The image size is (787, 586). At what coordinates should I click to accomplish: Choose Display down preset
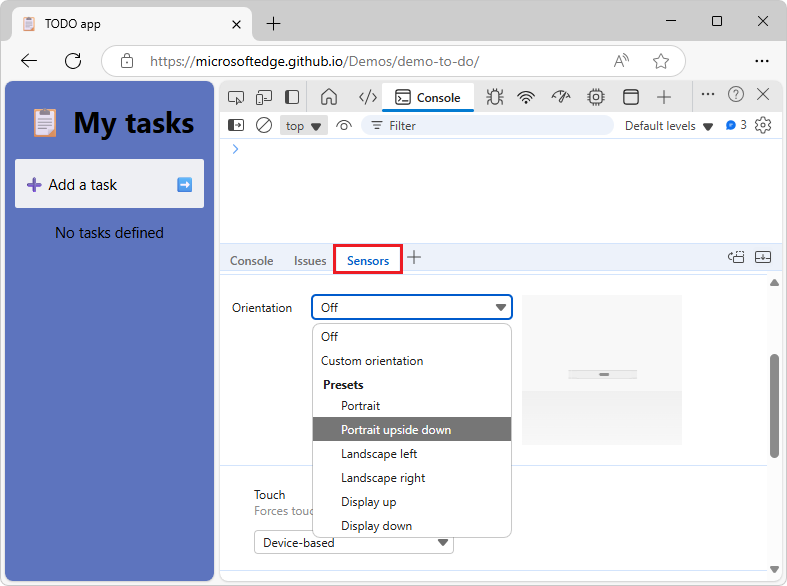click(x=412, y=526)
